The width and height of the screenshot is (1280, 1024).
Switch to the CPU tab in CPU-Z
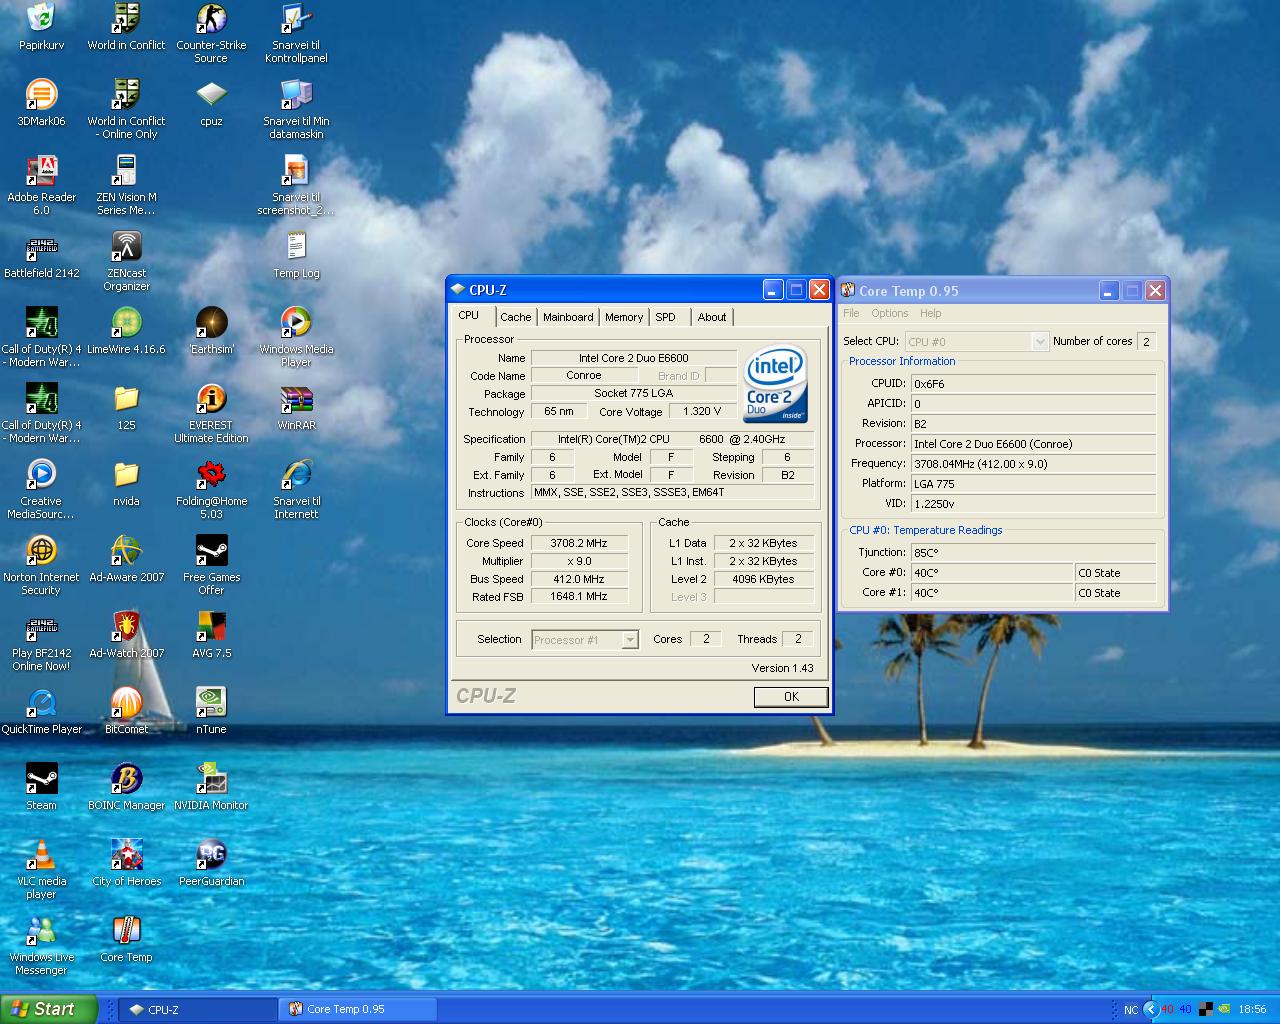pos(469,315)
